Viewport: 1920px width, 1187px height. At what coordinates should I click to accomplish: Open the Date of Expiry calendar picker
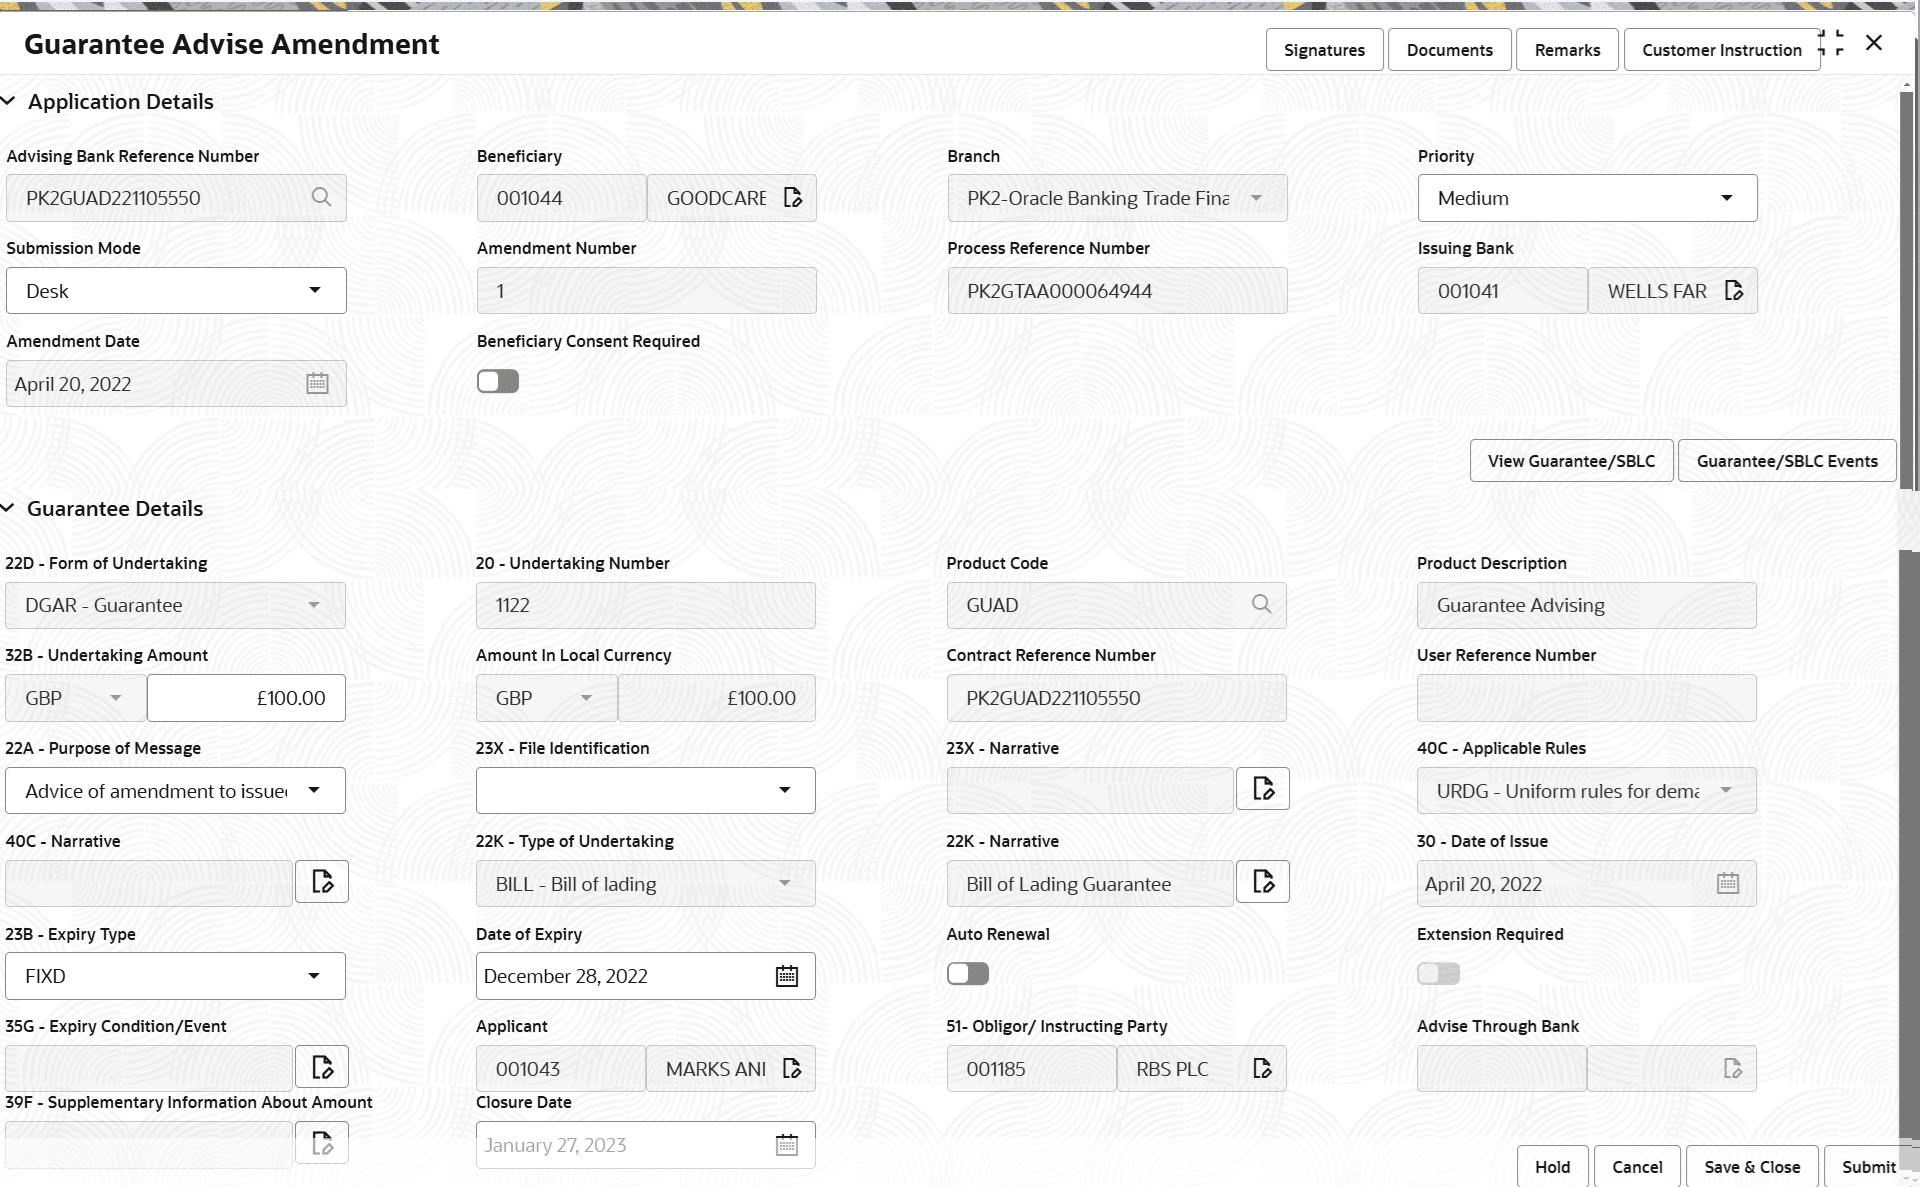click(787, 976)
